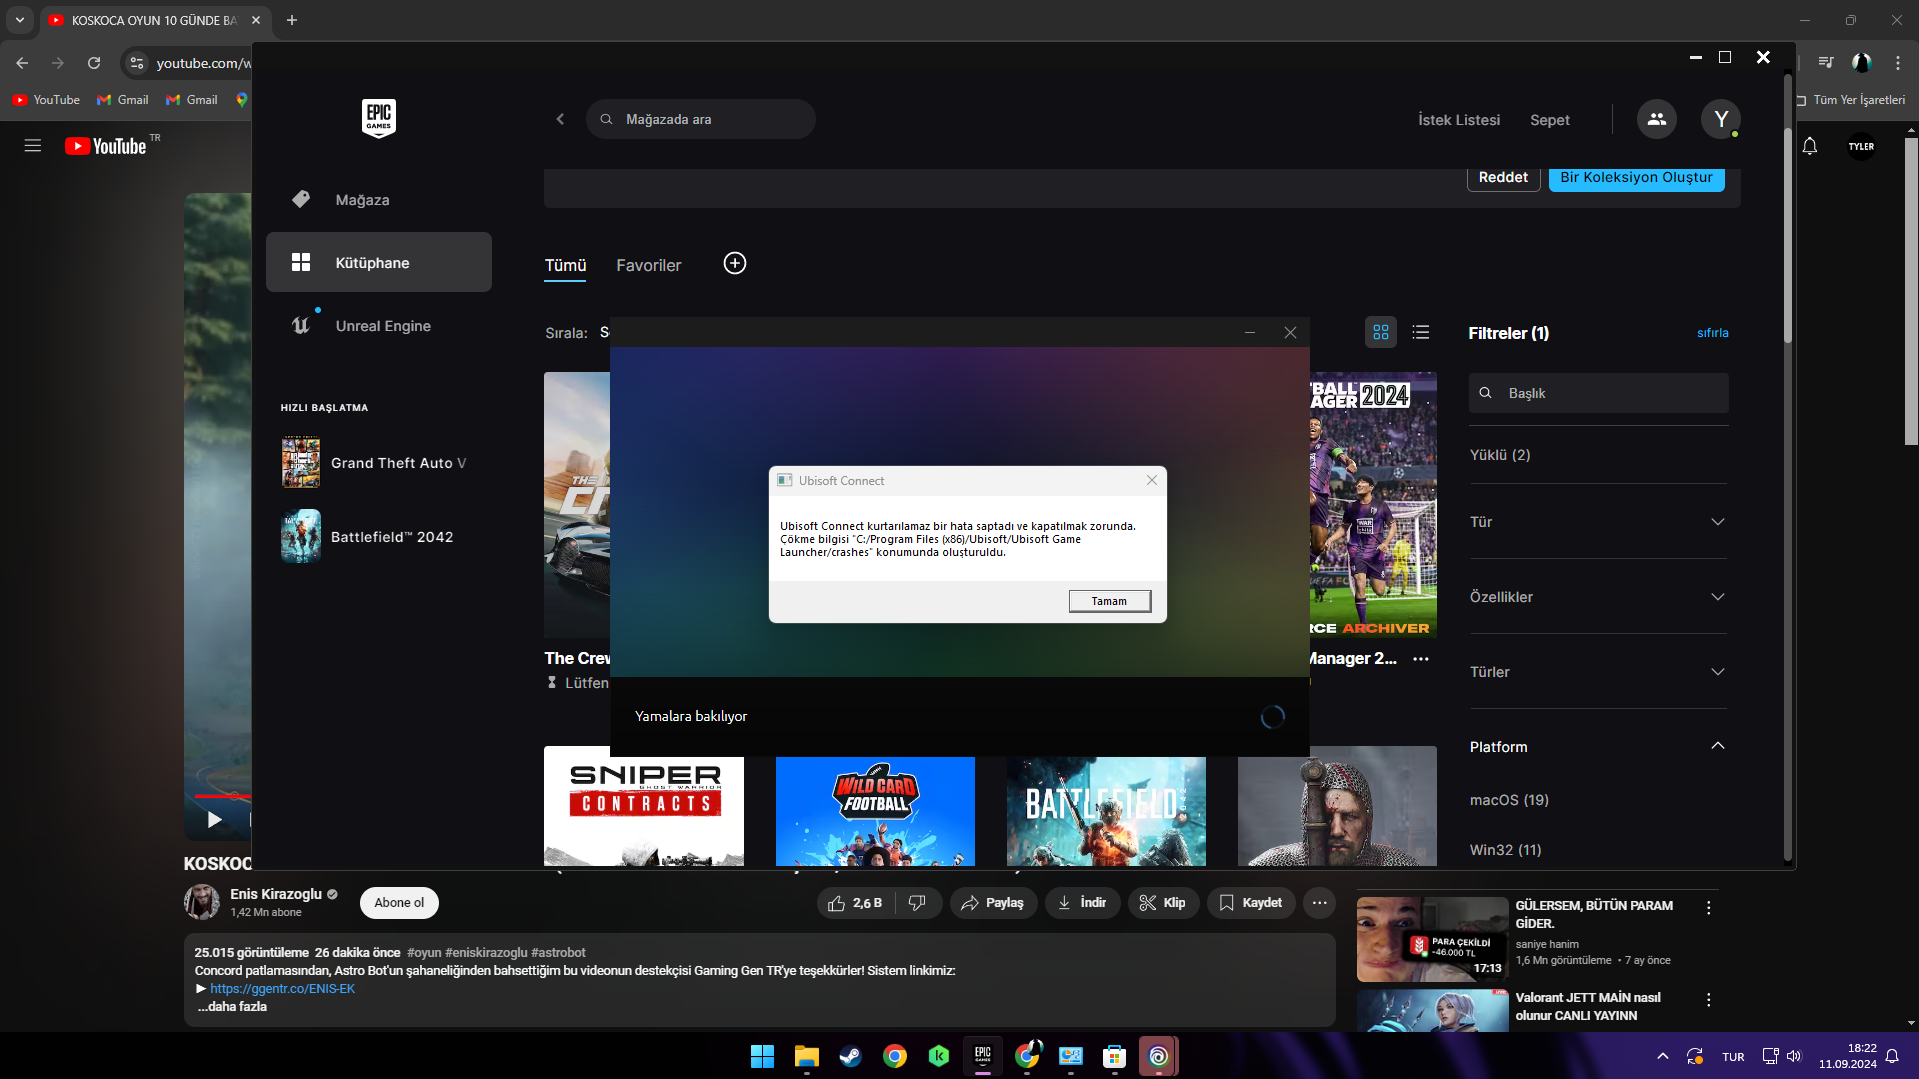Click the Epic Games logo
The width and height of the screenshot is (1919, 1079).
pyautogui.click(x=378, y=118)
